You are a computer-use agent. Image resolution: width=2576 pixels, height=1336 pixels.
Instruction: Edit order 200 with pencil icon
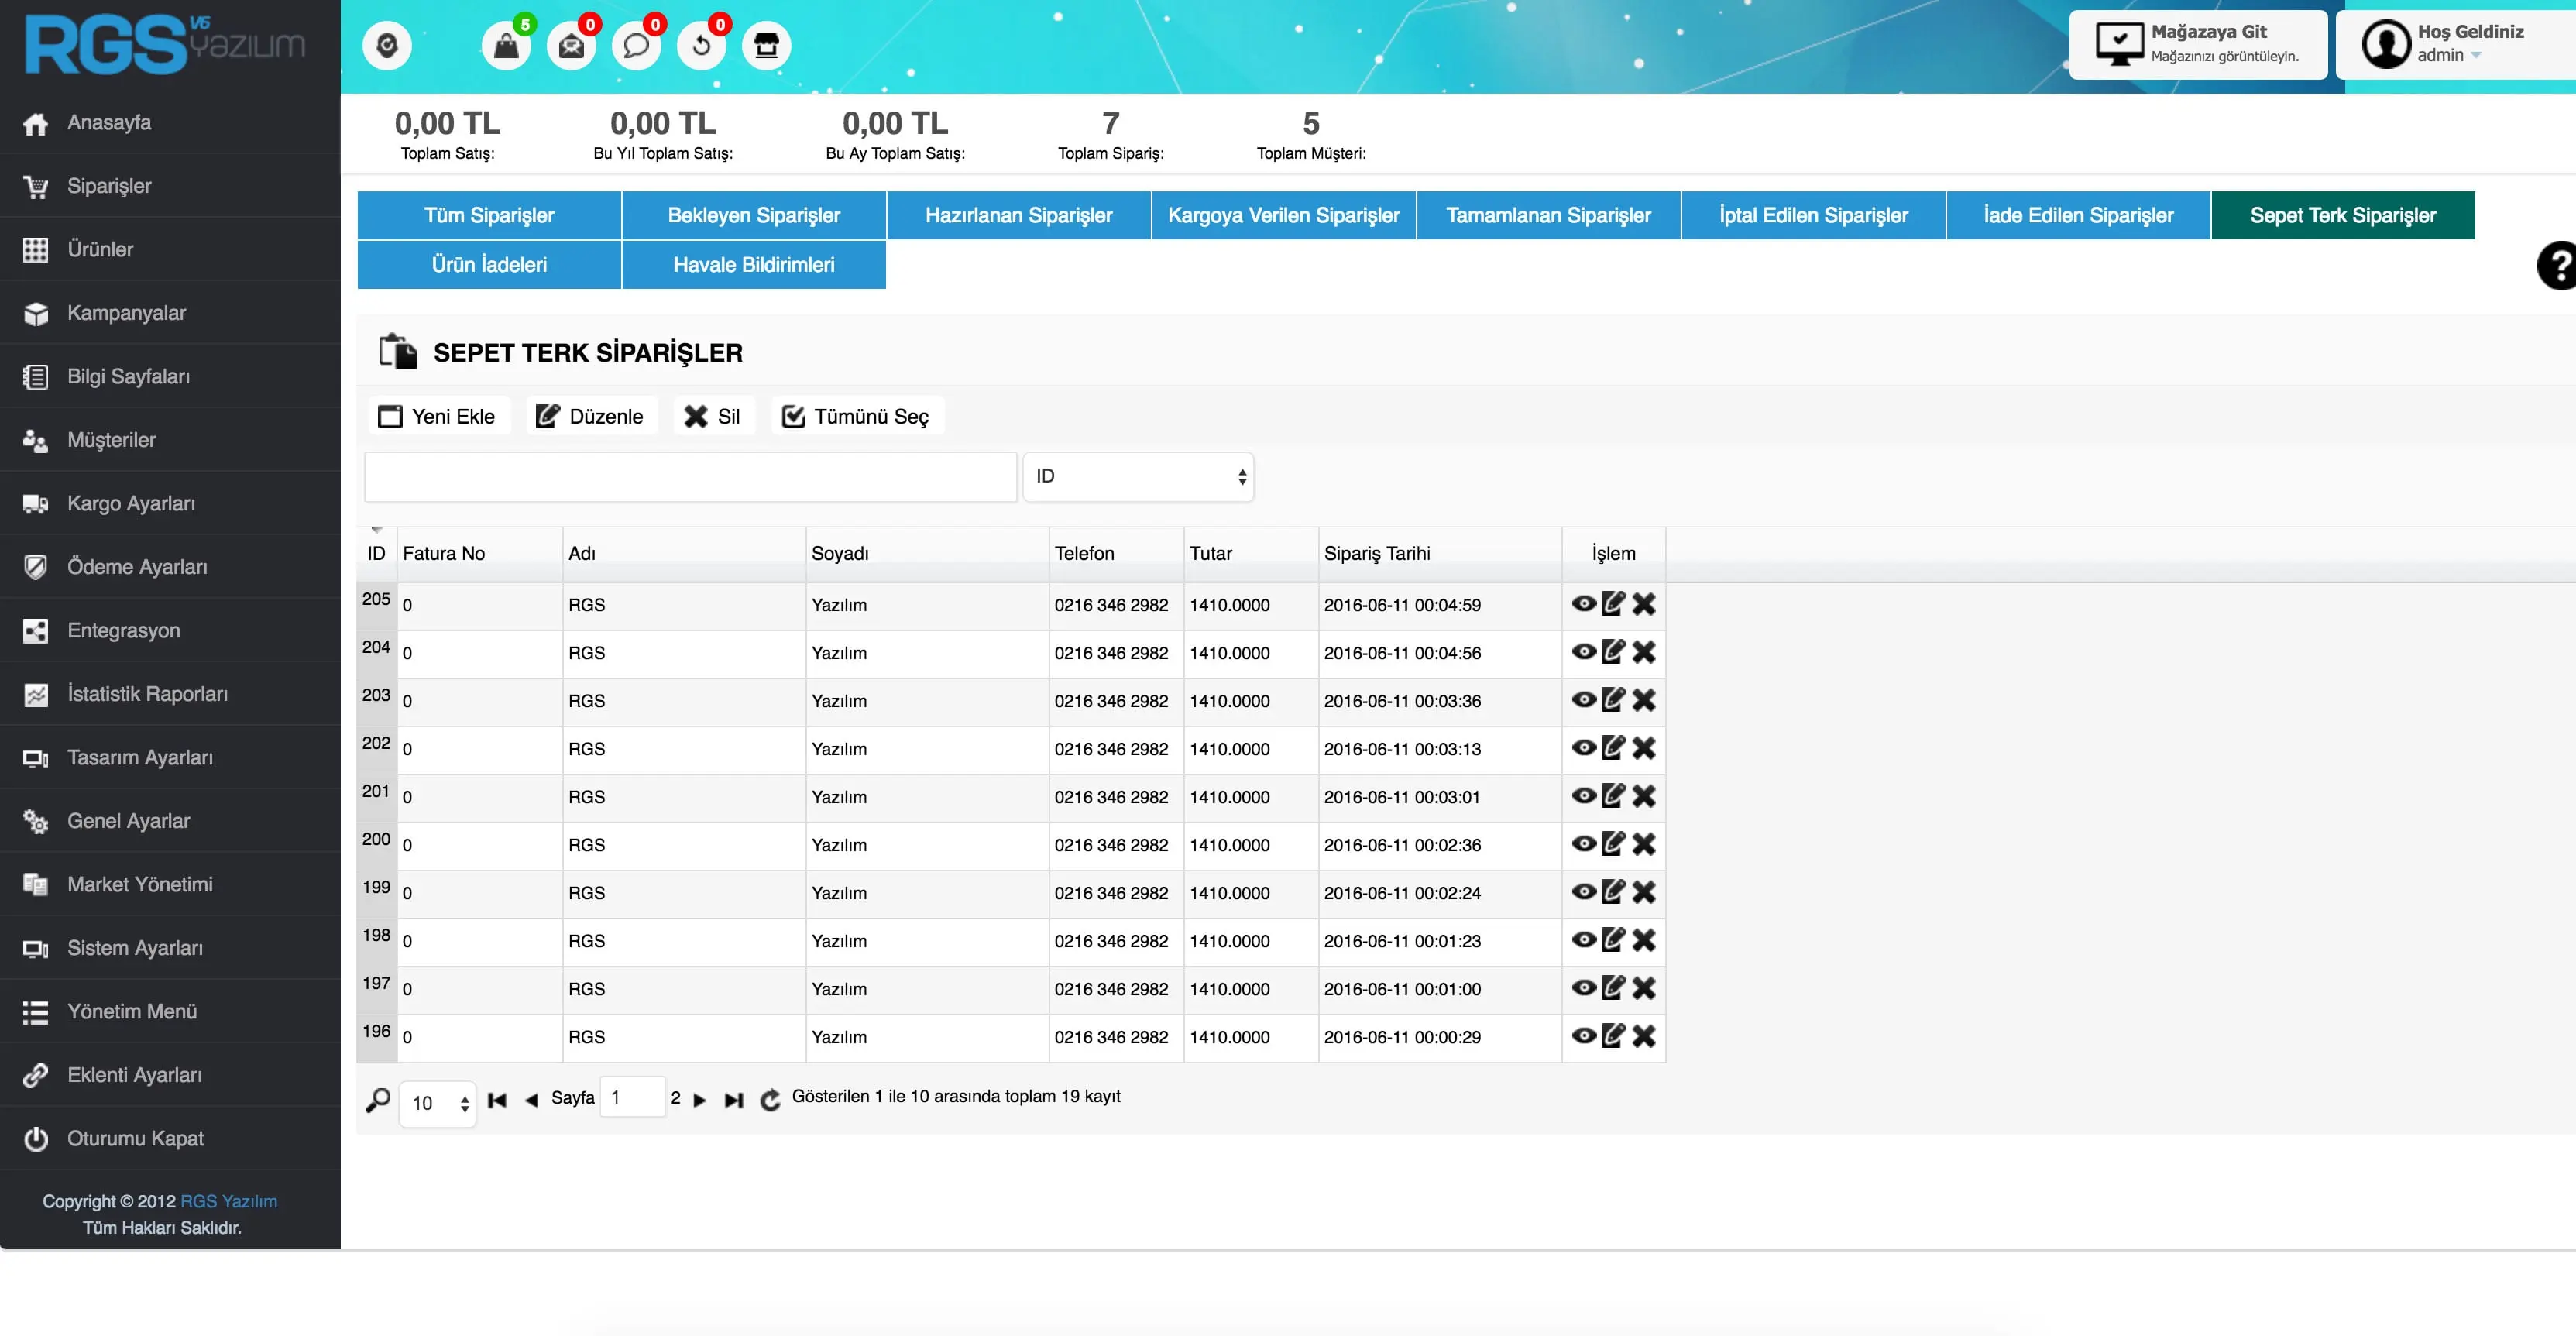pos(1613,844)
